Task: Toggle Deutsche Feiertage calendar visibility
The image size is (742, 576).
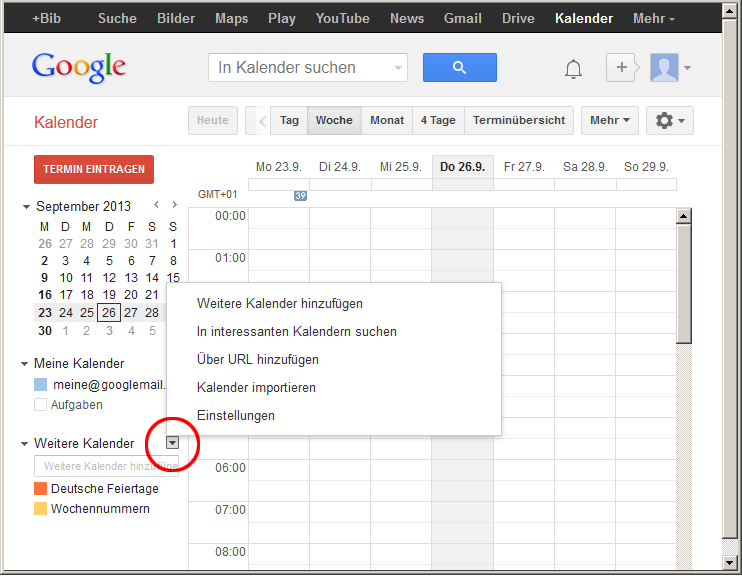Action: tap(40, 489)
